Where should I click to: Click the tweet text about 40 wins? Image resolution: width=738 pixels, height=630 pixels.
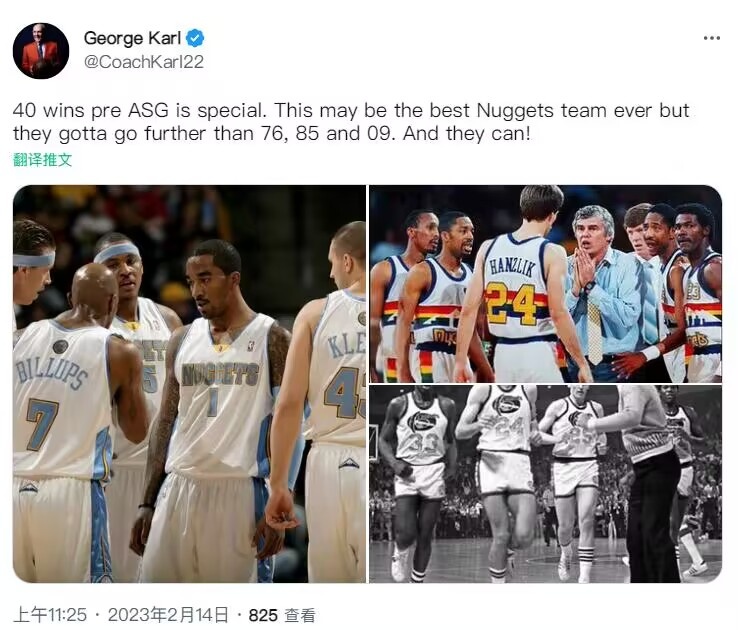[351, 122]
